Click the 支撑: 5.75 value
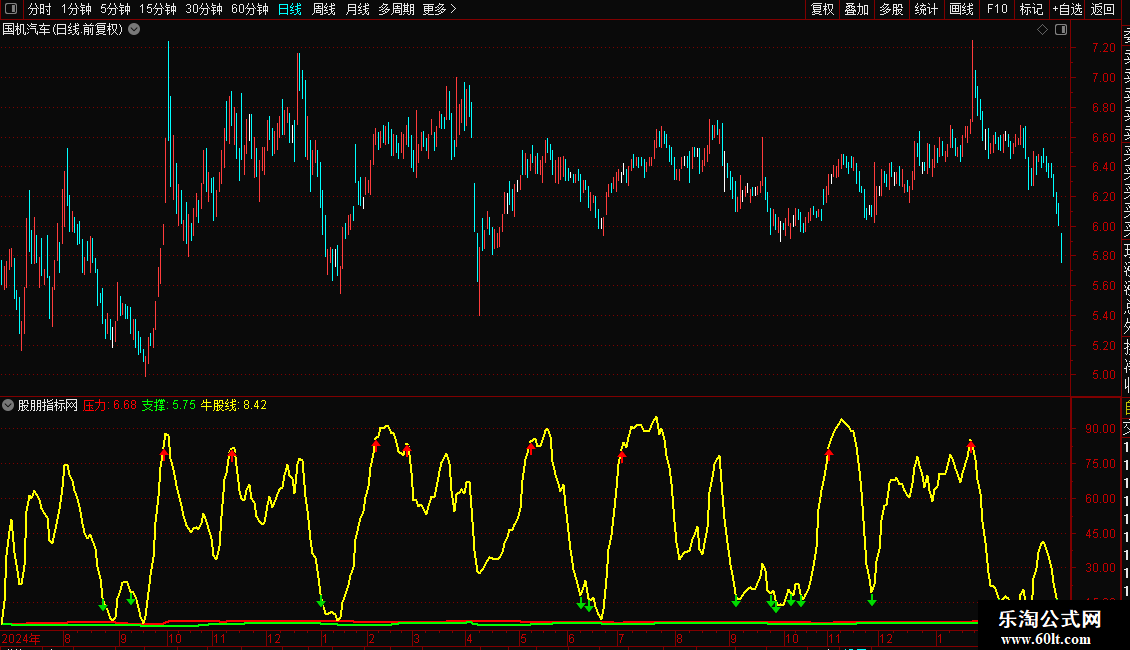Image resolution: width=1130 pixels, height=650 pixels. tap(168, 405)
